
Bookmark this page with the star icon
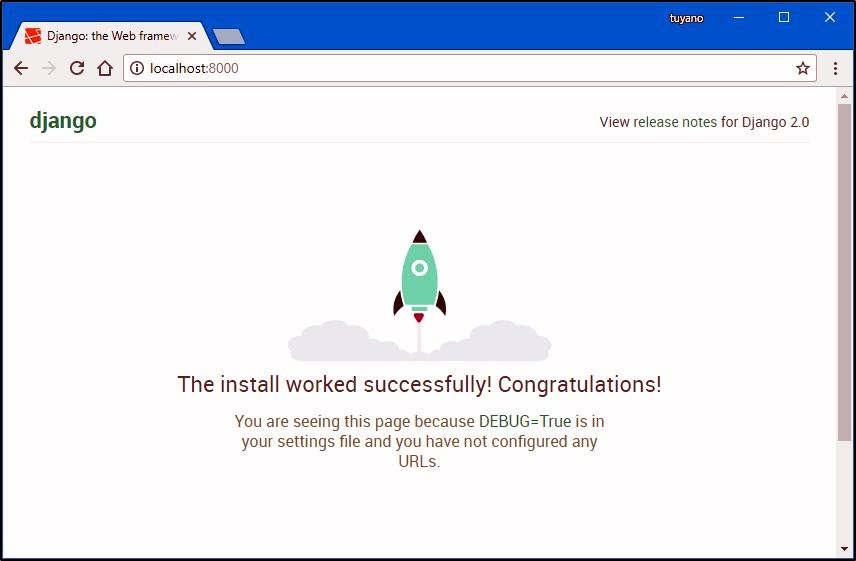pyautogui.click(x=802, y=68)
